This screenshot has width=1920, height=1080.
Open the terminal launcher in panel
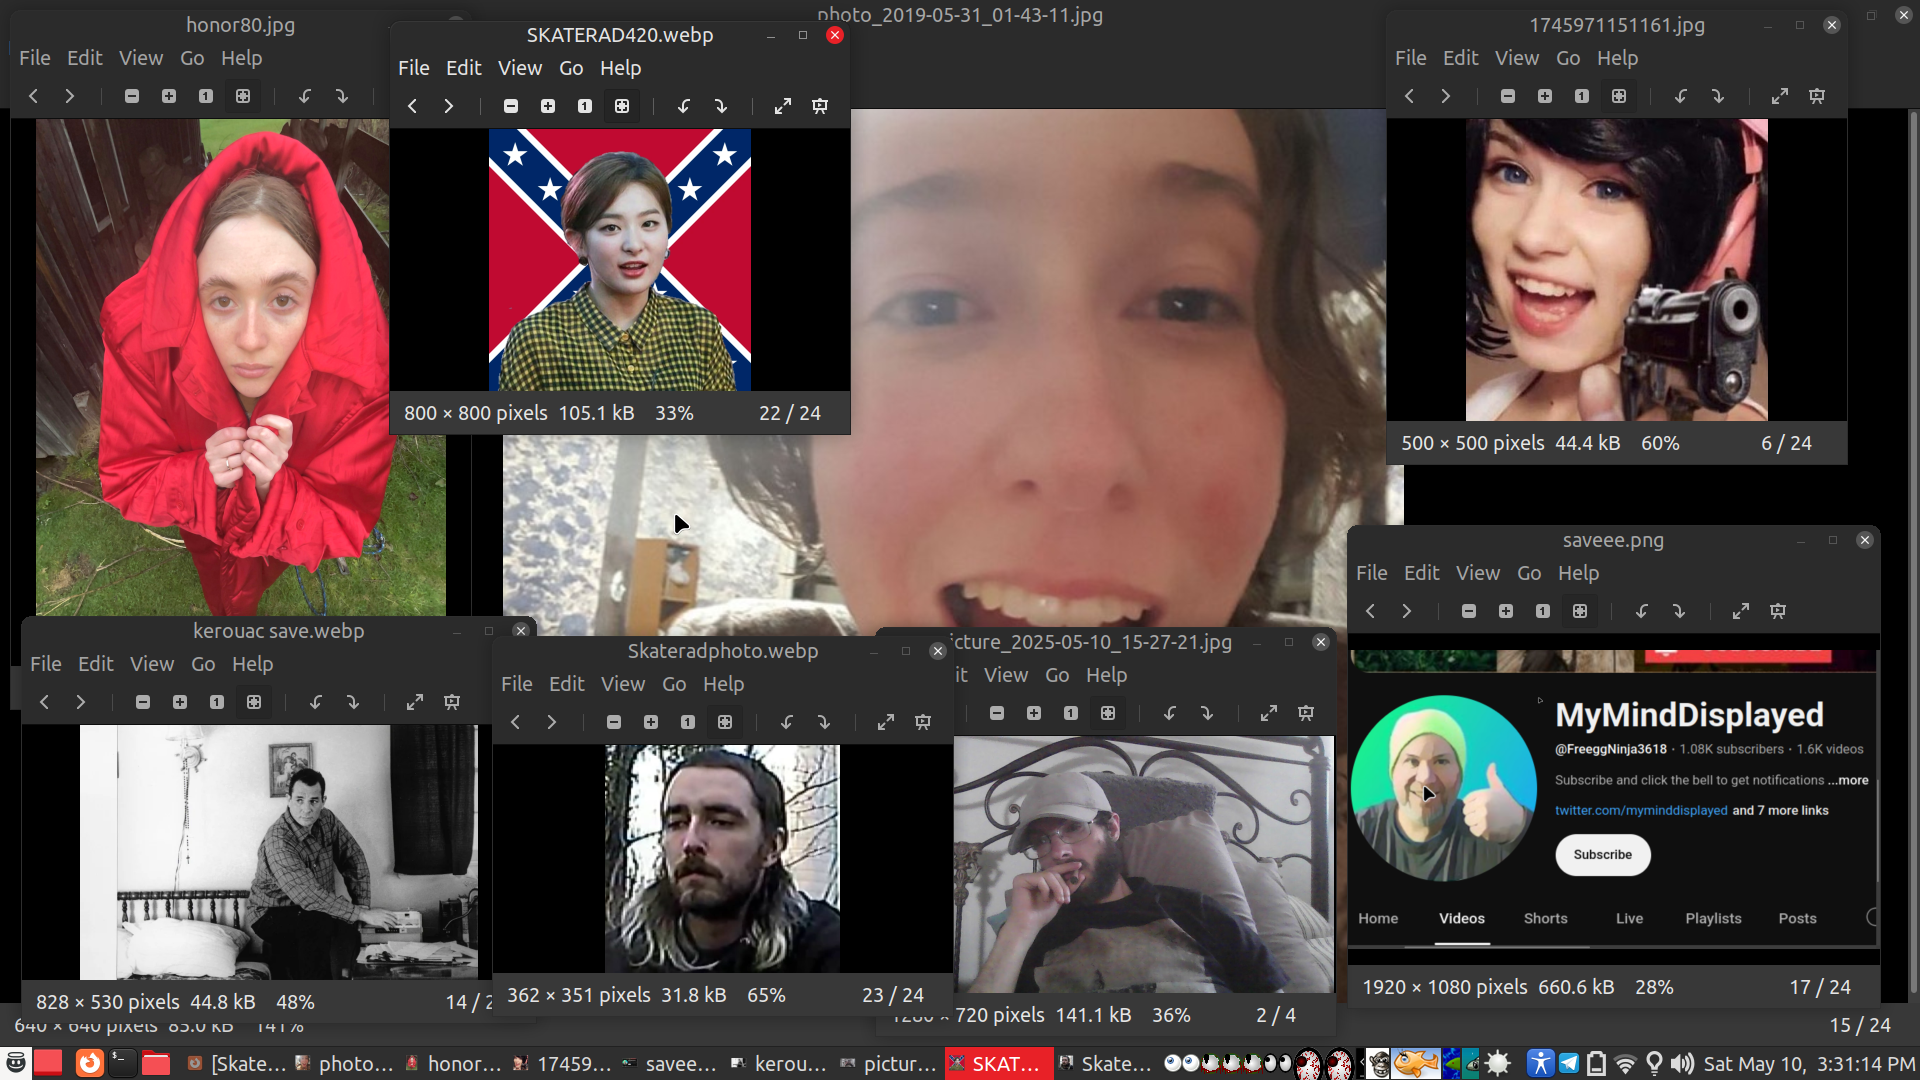tap(122, 1063)
